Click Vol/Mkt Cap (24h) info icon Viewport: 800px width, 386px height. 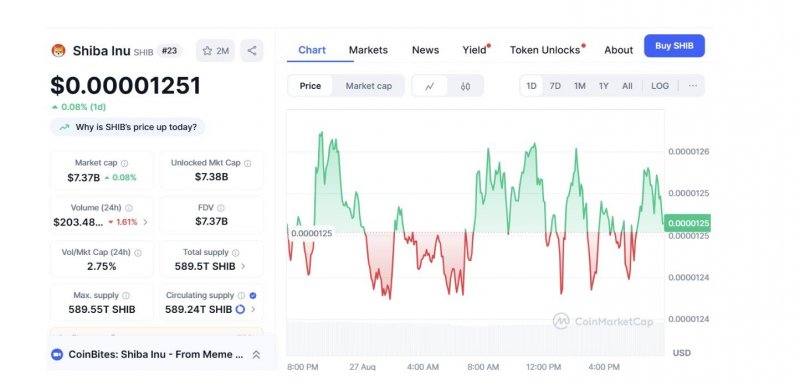click(x=138, y=252)
